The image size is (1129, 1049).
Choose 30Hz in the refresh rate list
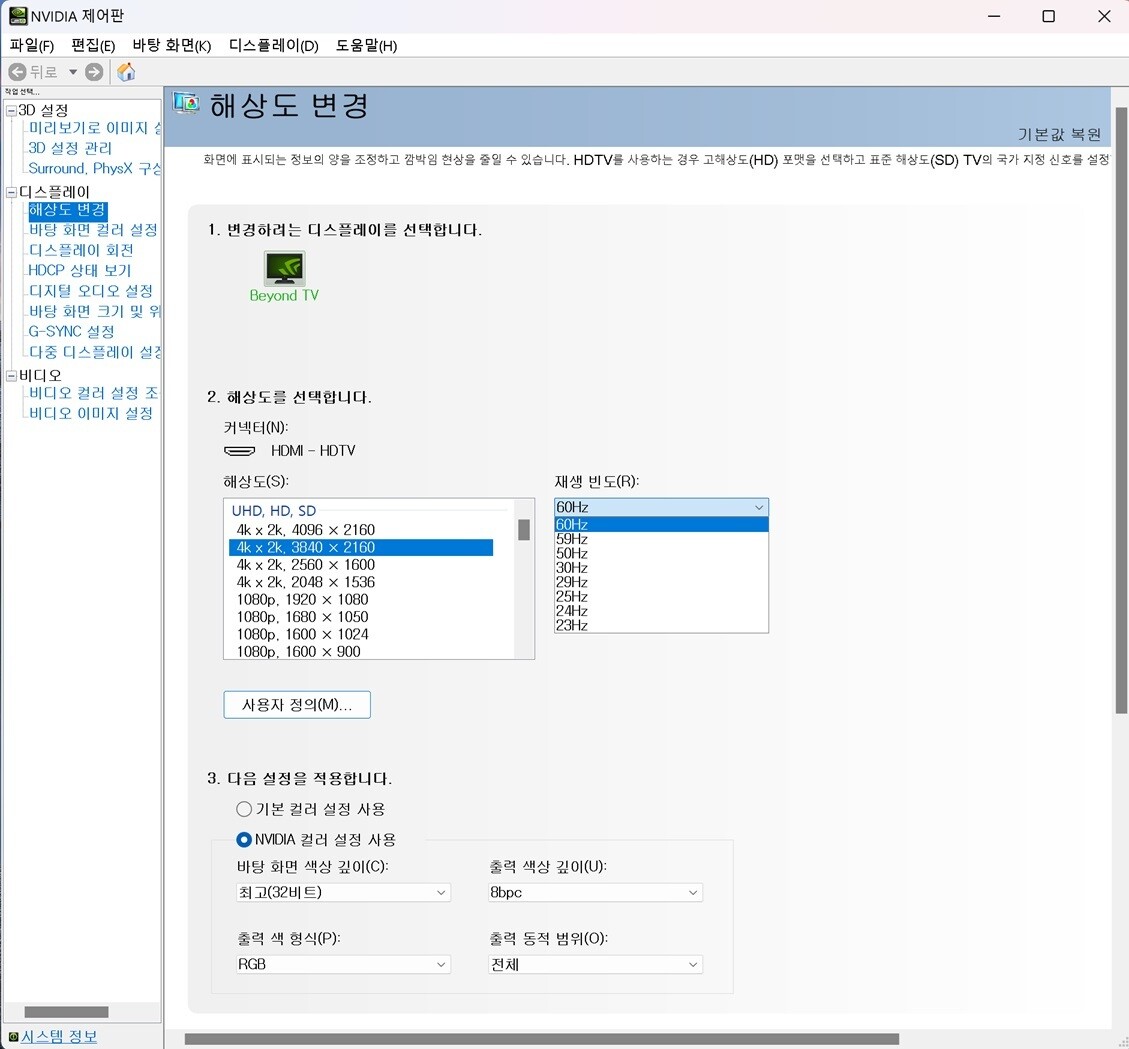pyautogui.click(x=661, y=567)
